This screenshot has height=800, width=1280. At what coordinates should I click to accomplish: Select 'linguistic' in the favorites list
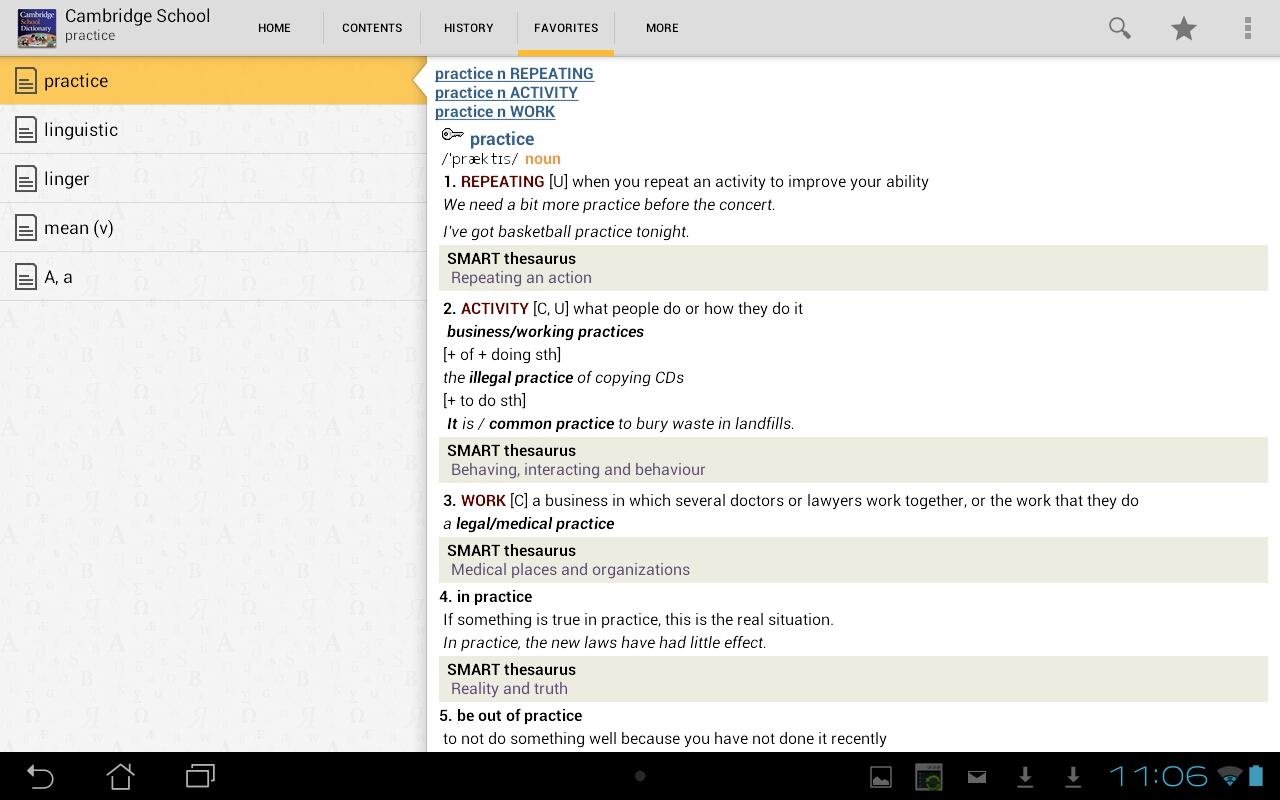pyautogui.click(x=213, y=130)
